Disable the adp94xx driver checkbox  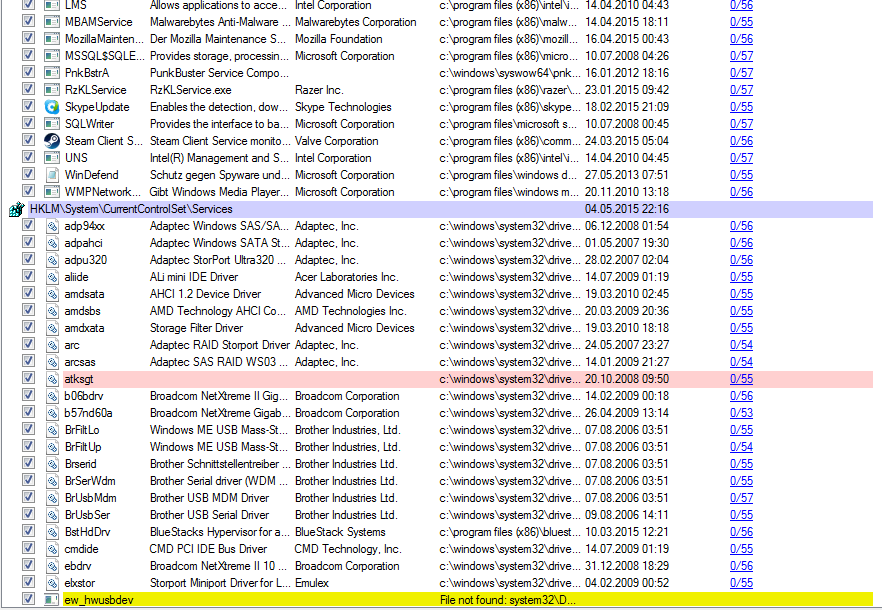(x=28, y=226)
